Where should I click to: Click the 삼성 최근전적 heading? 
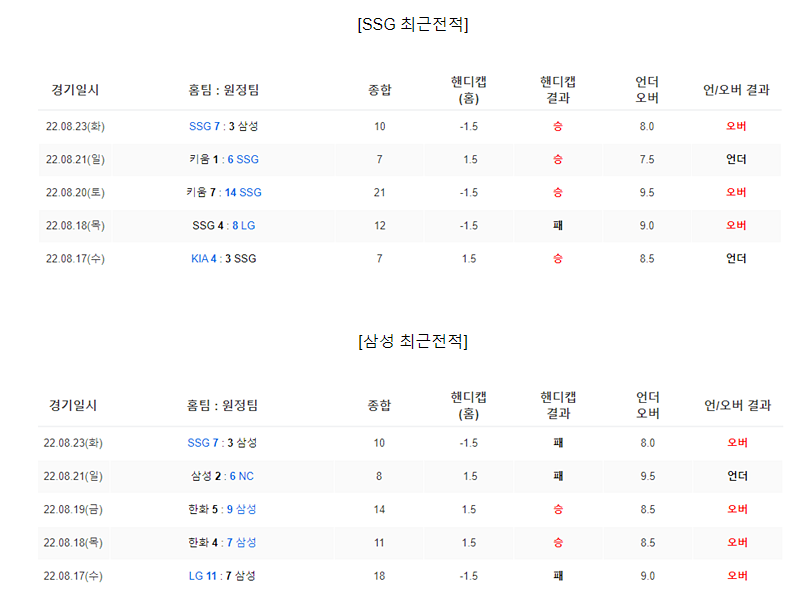413,341
